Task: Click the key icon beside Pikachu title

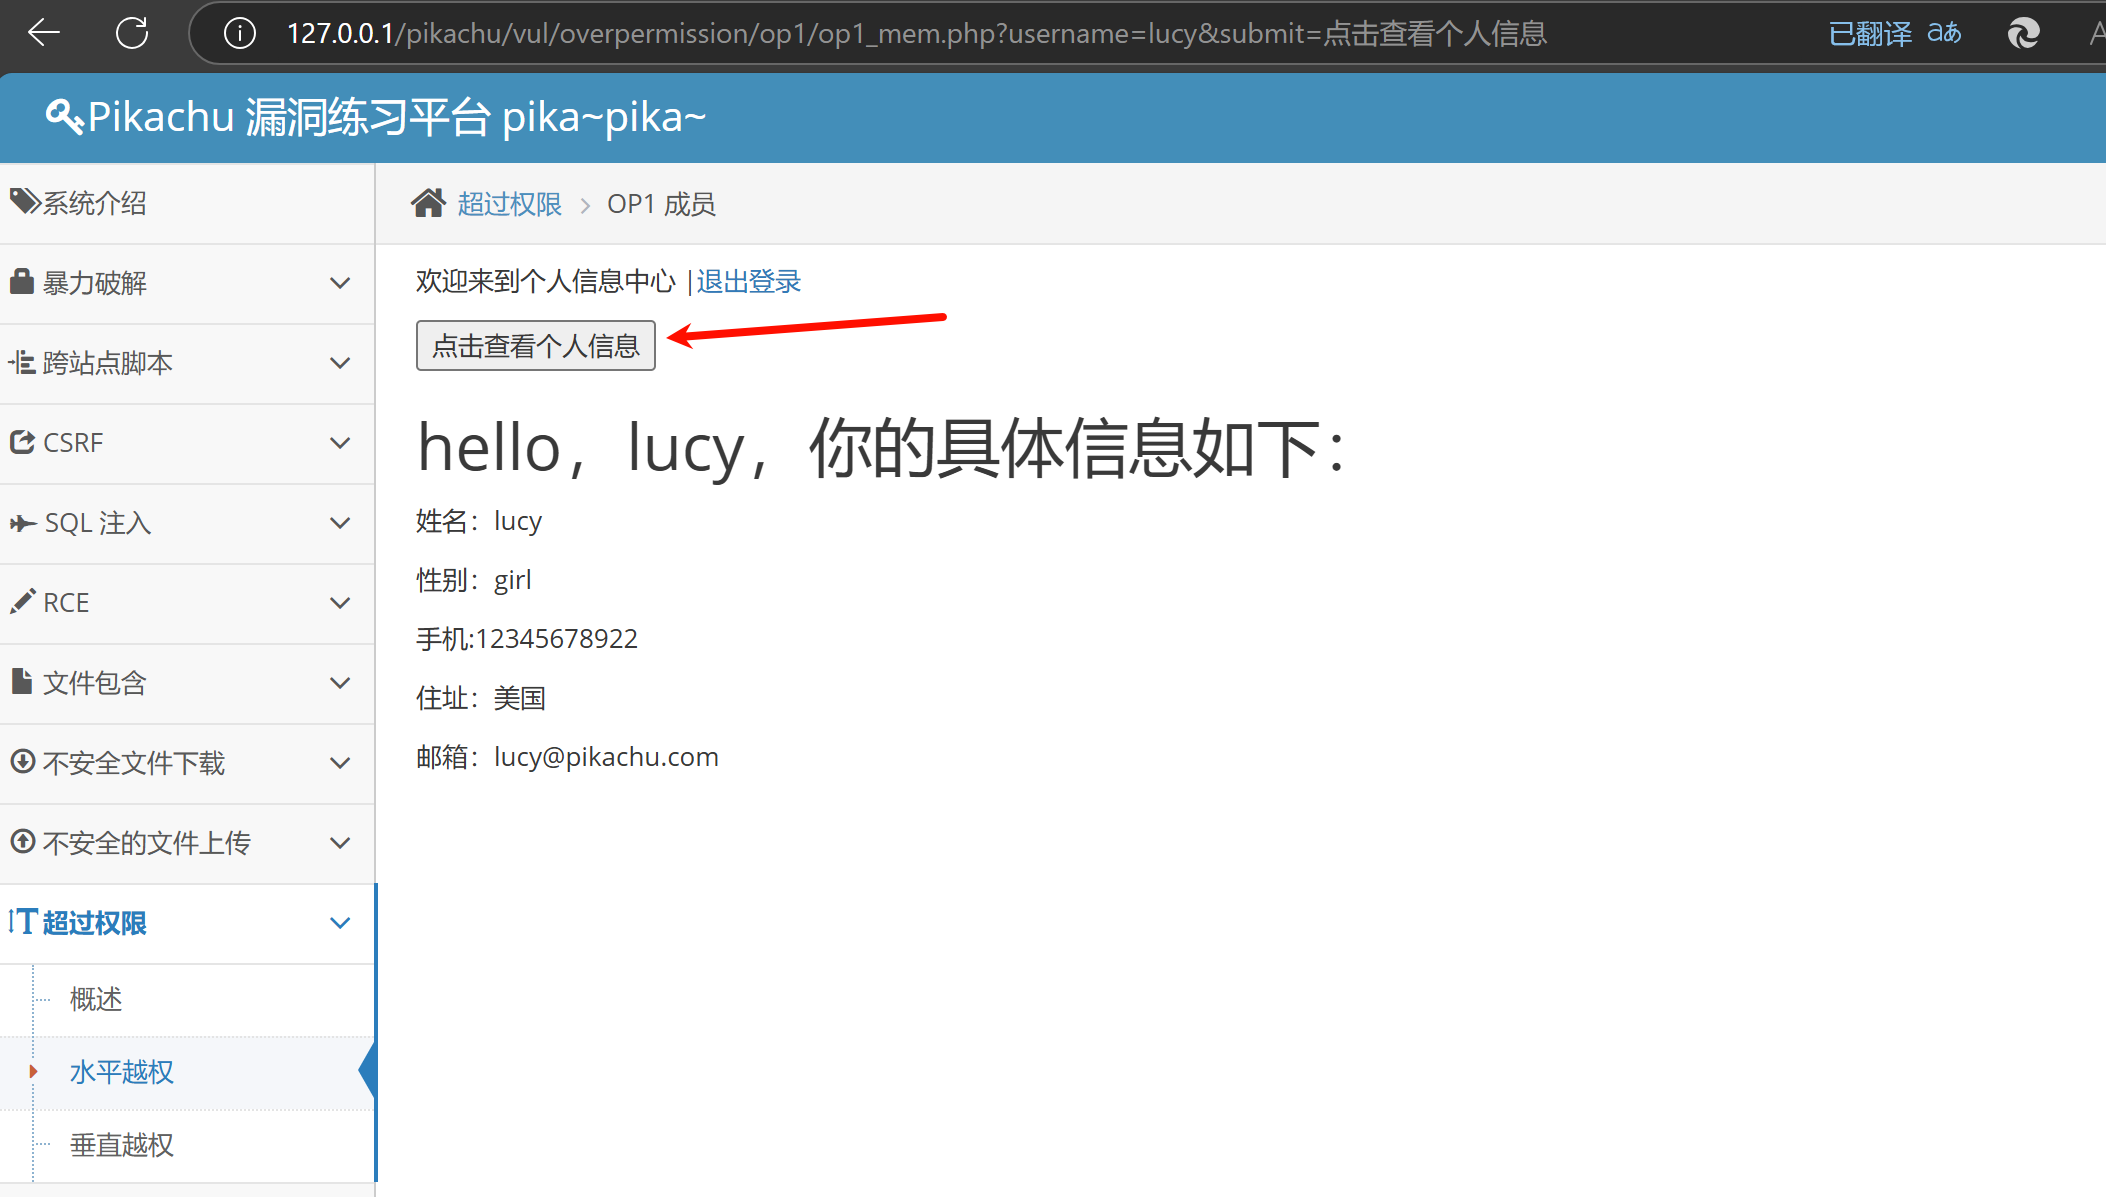Action: coord(65,117)
